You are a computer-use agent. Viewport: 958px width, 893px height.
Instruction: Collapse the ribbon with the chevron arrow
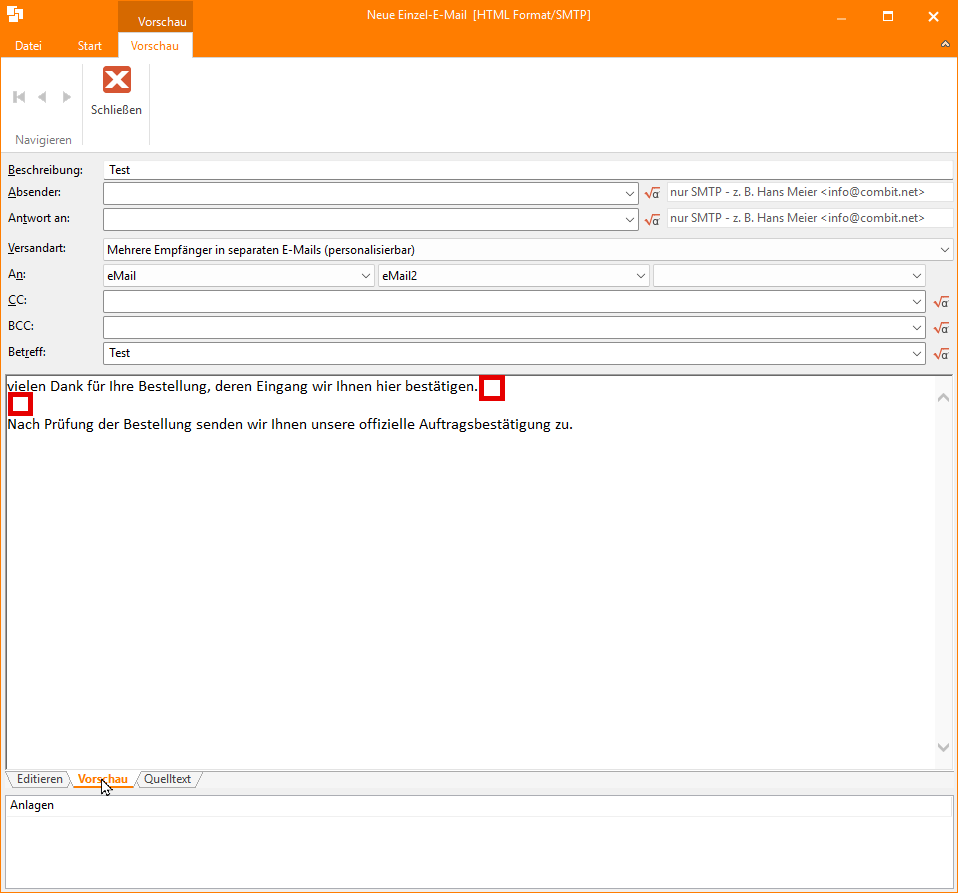point(945,45)
